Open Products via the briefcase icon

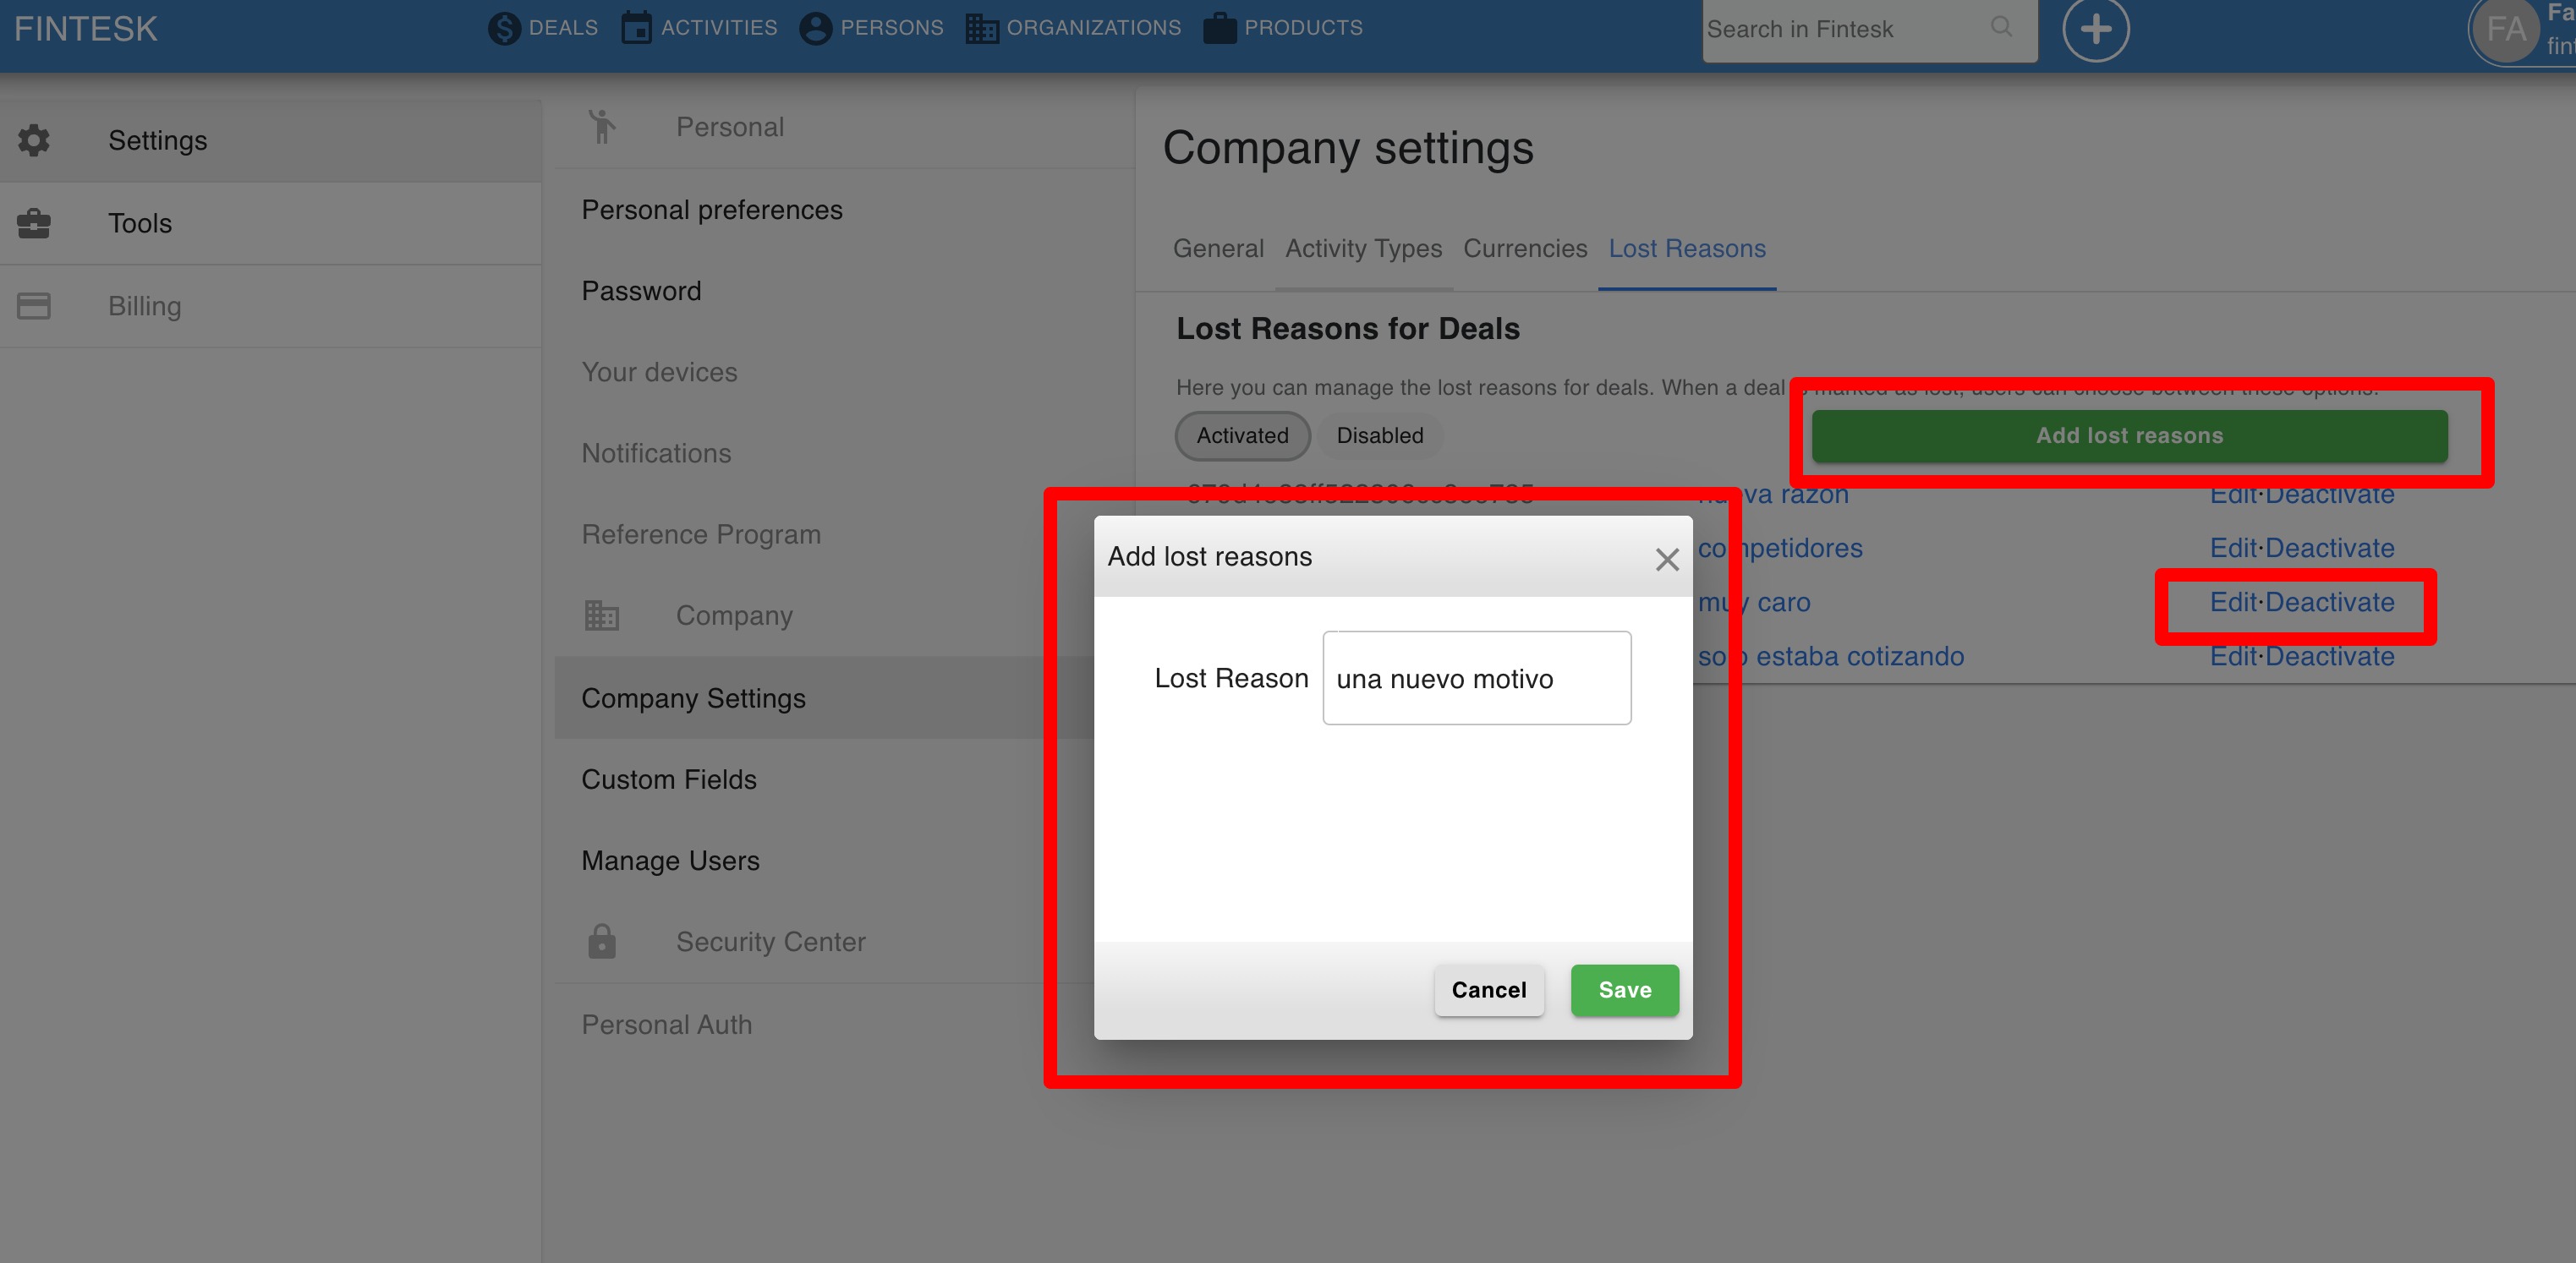[1219, 28]
